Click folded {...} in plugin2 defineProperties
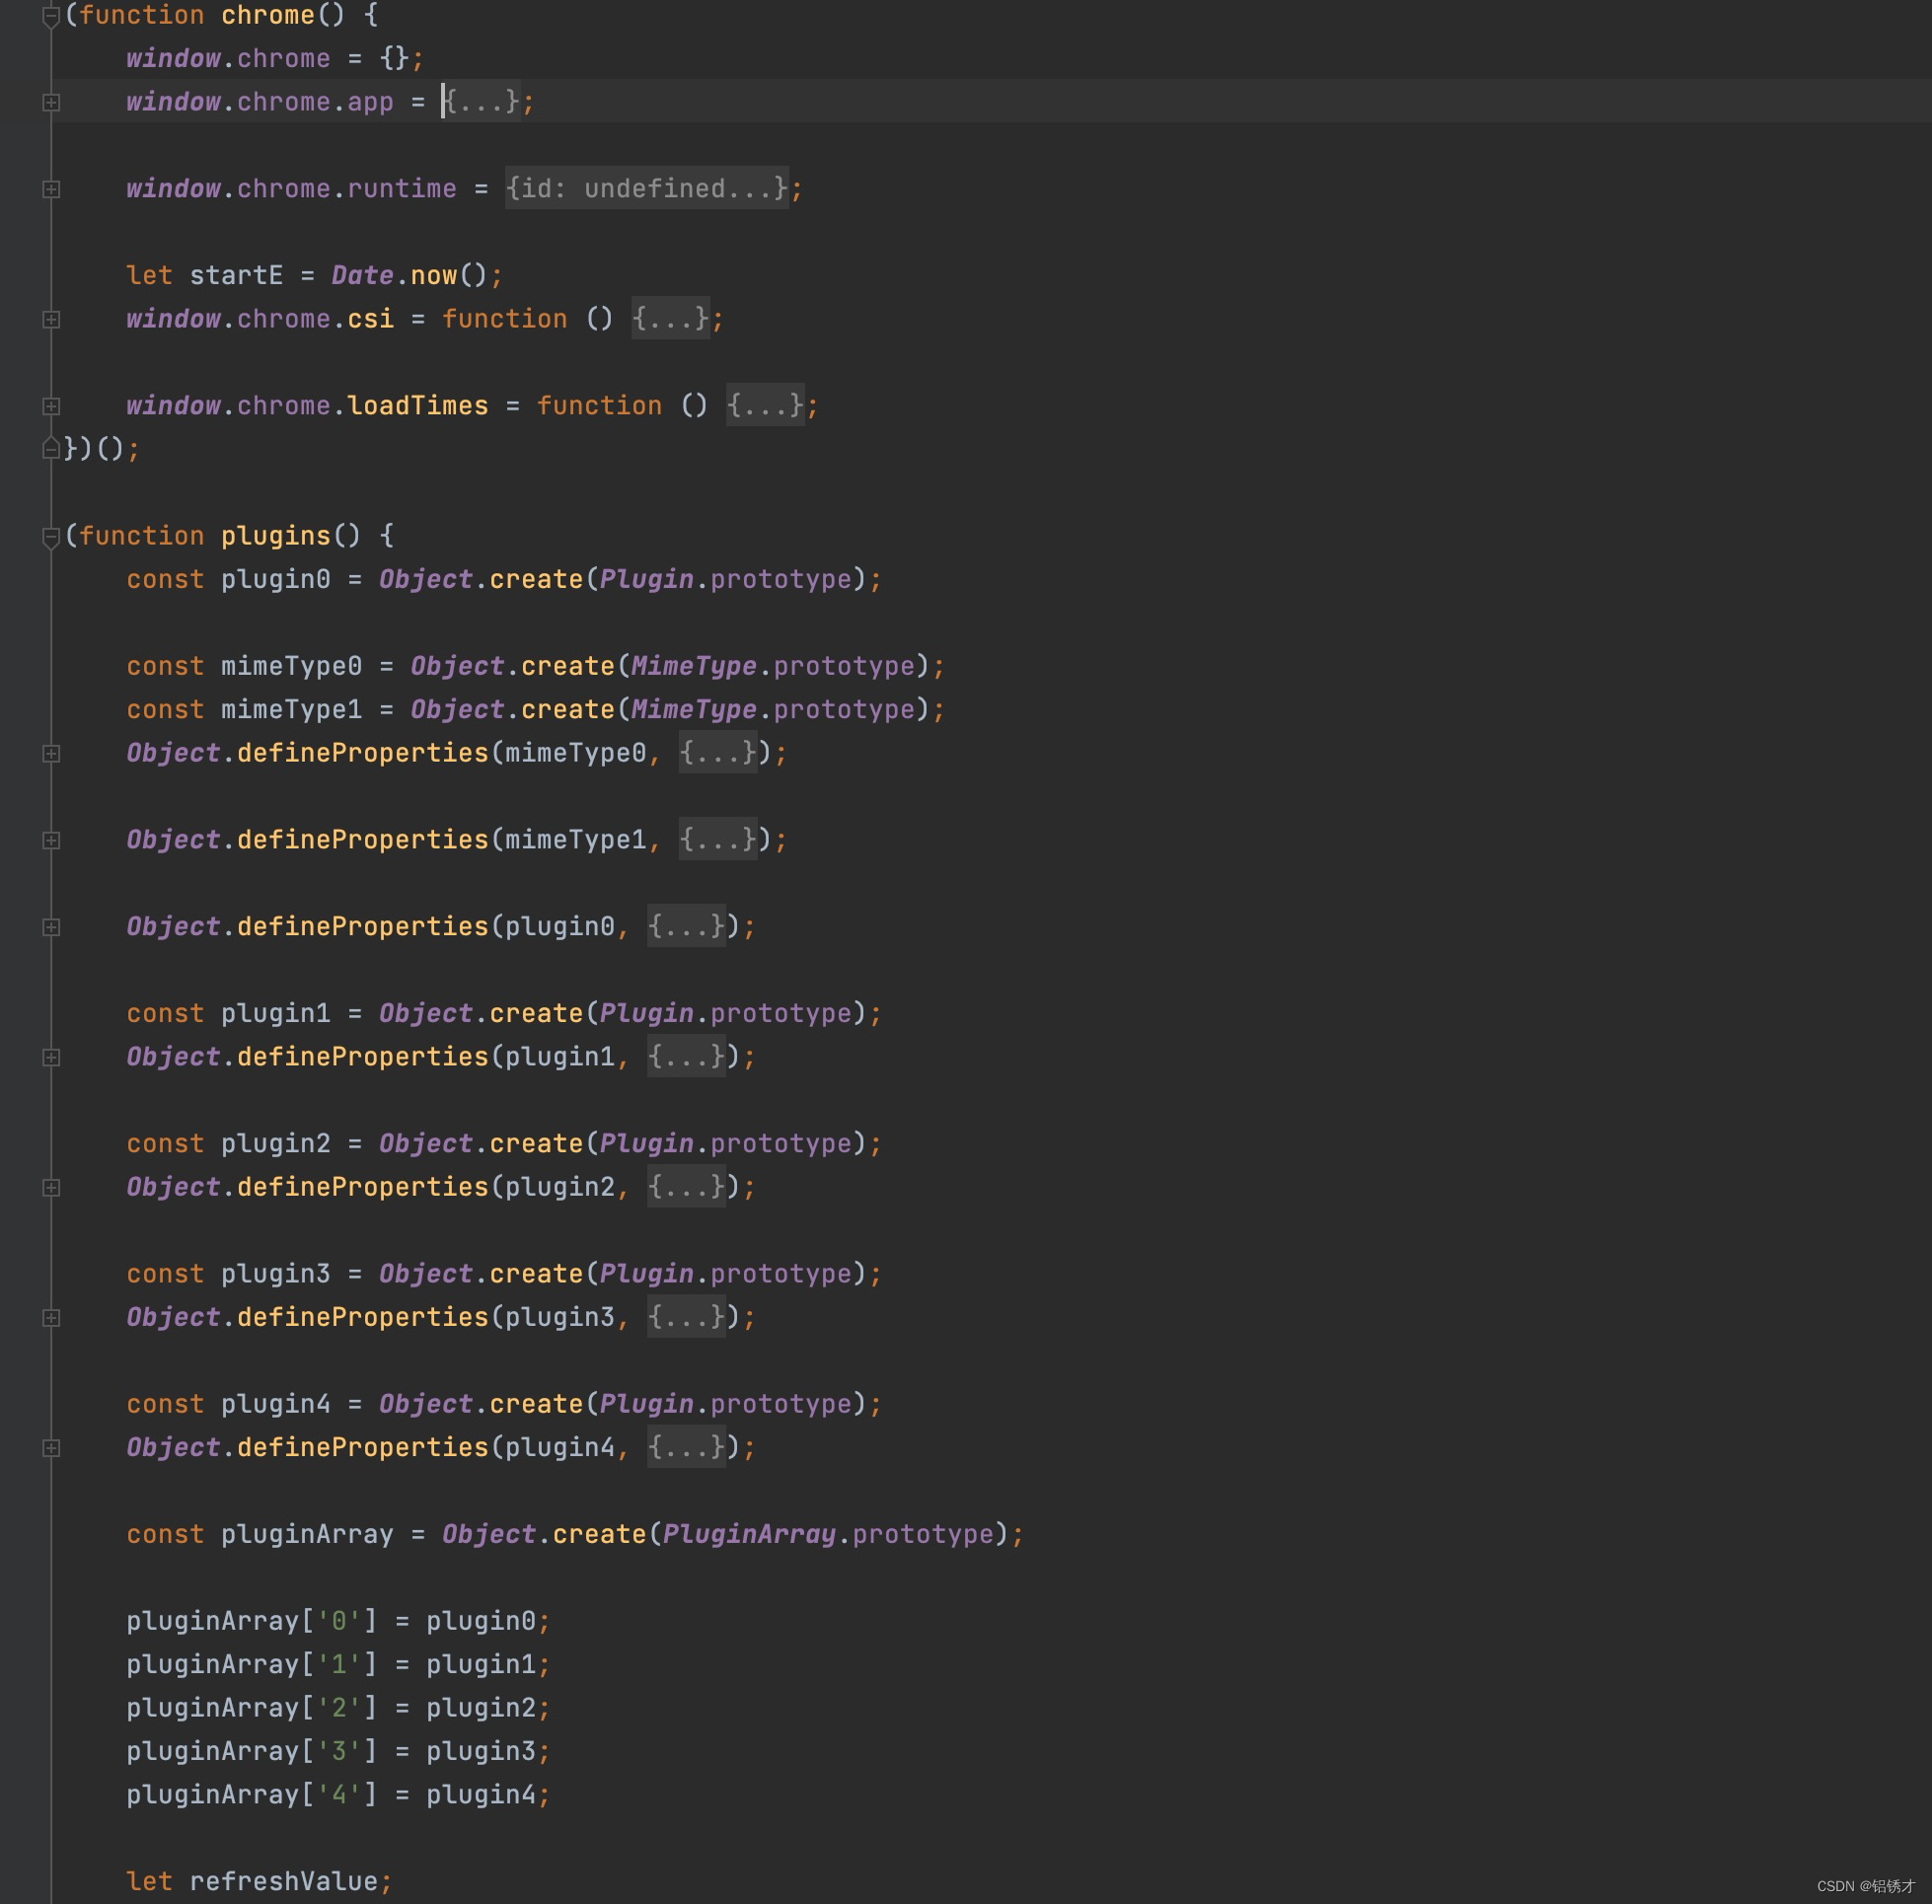Screen dimensions: 1932x1904 (x=687, y=1187)
